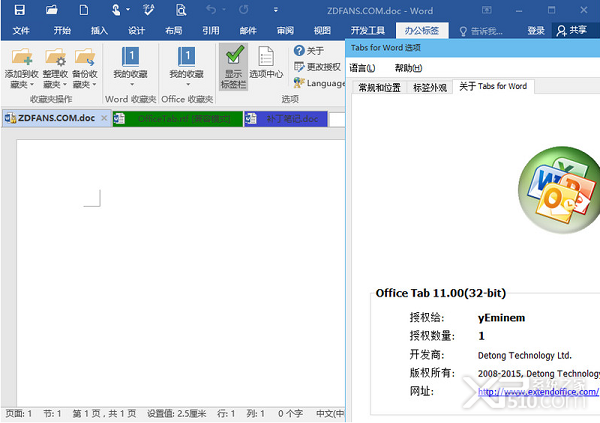The image size is (600, 423).
Task: Open 我的收藏 in Office 收藏夹 group
Action: click(187, 66)
